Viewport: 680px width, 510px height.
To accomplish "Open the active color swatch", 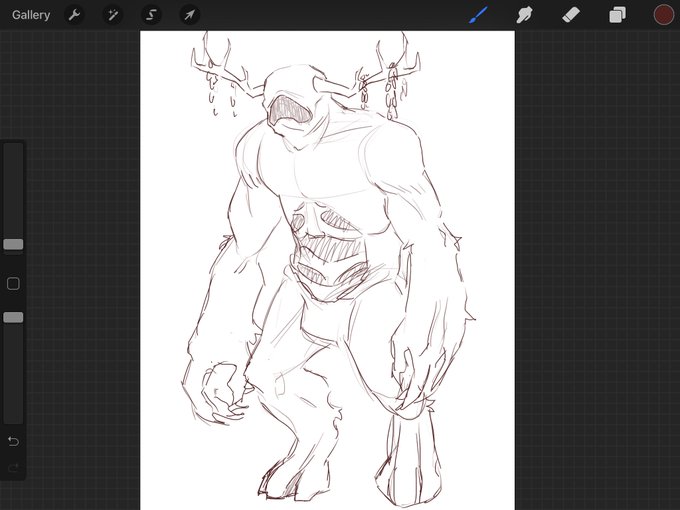I will 664,15.
